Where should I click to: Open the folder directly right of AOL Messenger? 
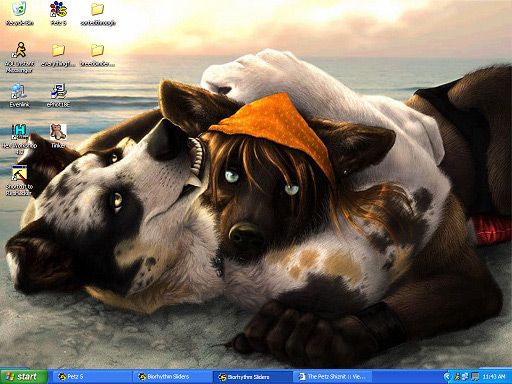coord(58,55)
